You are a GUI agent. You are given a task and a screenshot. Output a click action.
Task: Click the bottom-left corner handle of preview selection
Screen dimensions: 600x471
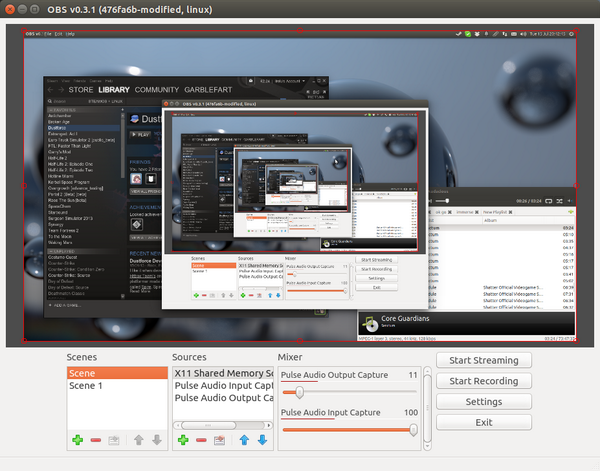click(24, 341)
